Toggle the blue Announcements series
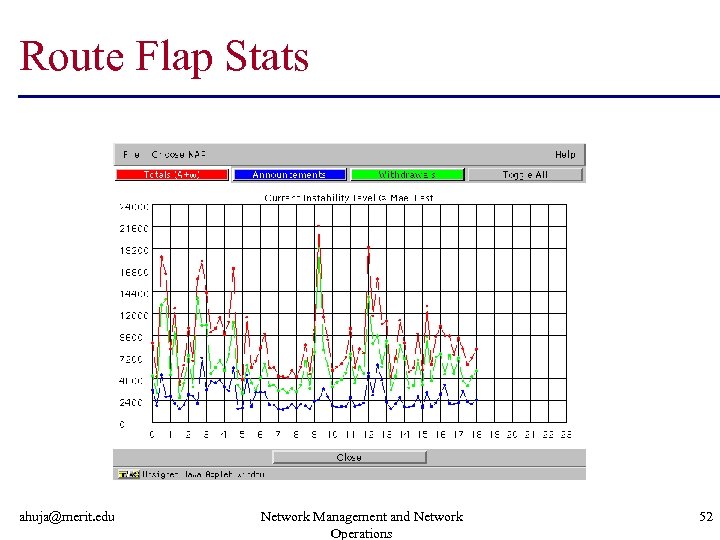 290,175
